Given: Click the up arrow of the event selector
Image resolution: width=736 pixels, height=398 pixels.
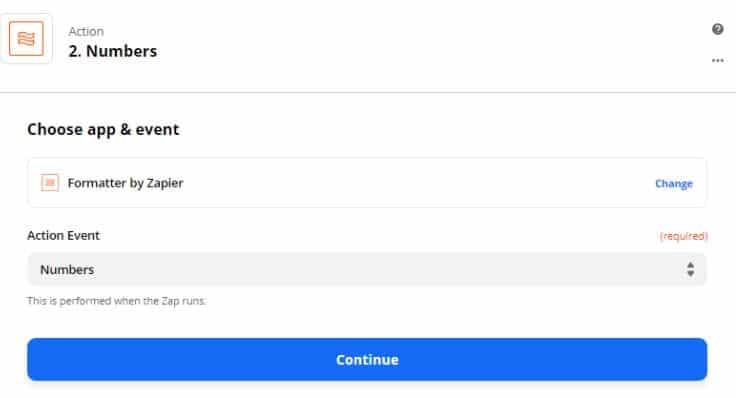Looking at the screenshot, I should (x=690, y=266).
